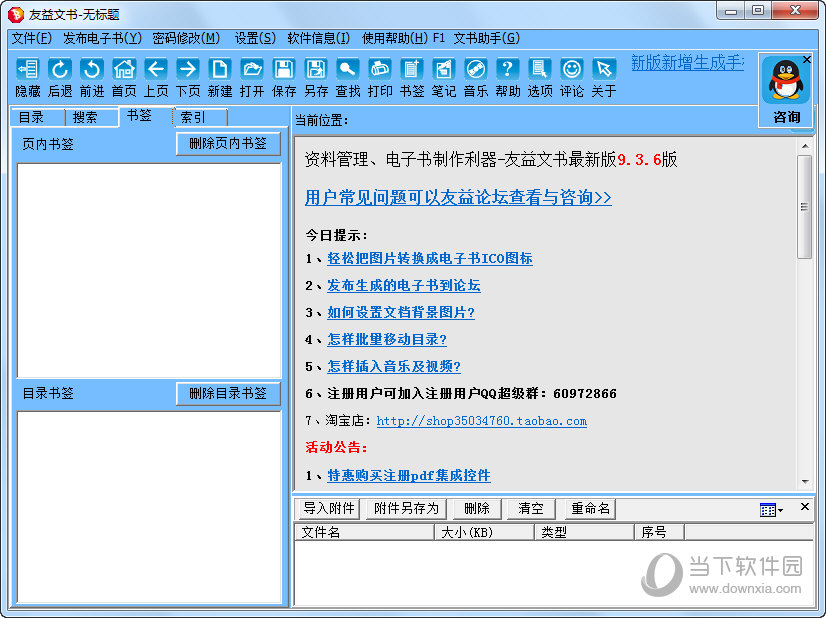Click the 打印 print icon
The image size is (826, 618).
coord(380,78)
